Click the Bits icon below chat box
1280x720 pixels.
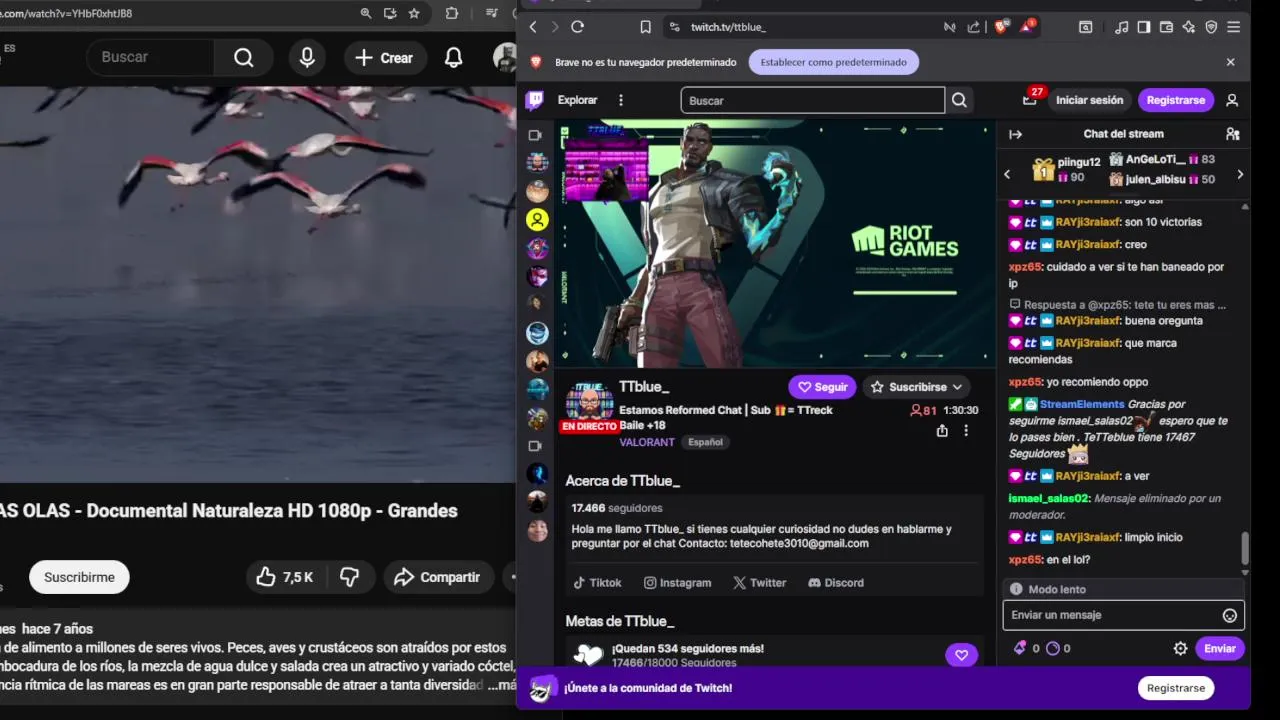coord(1020,648)
